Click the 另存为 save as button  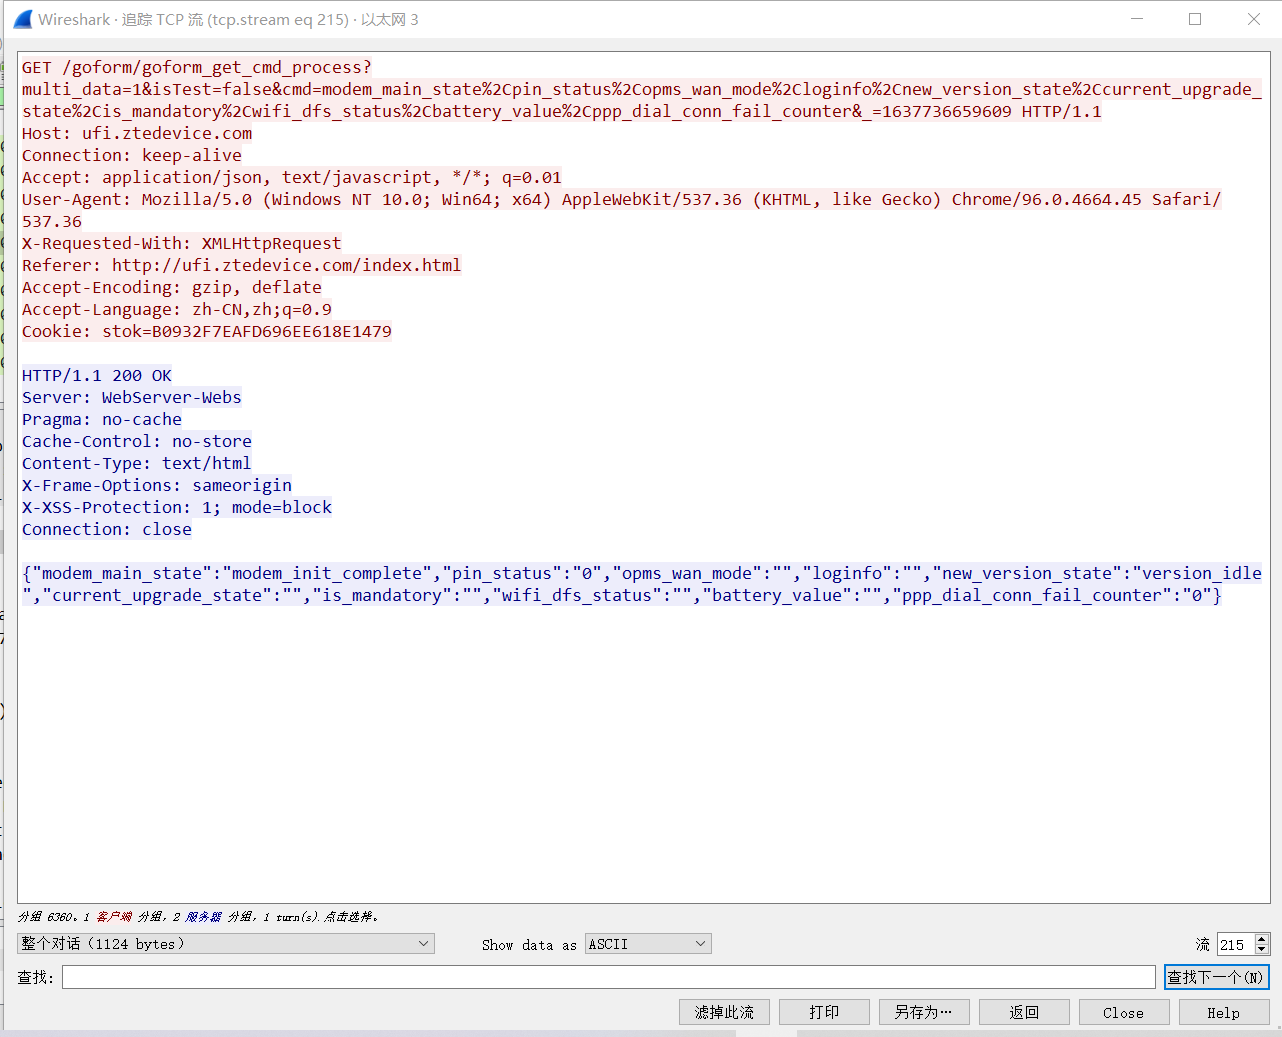924,1012
